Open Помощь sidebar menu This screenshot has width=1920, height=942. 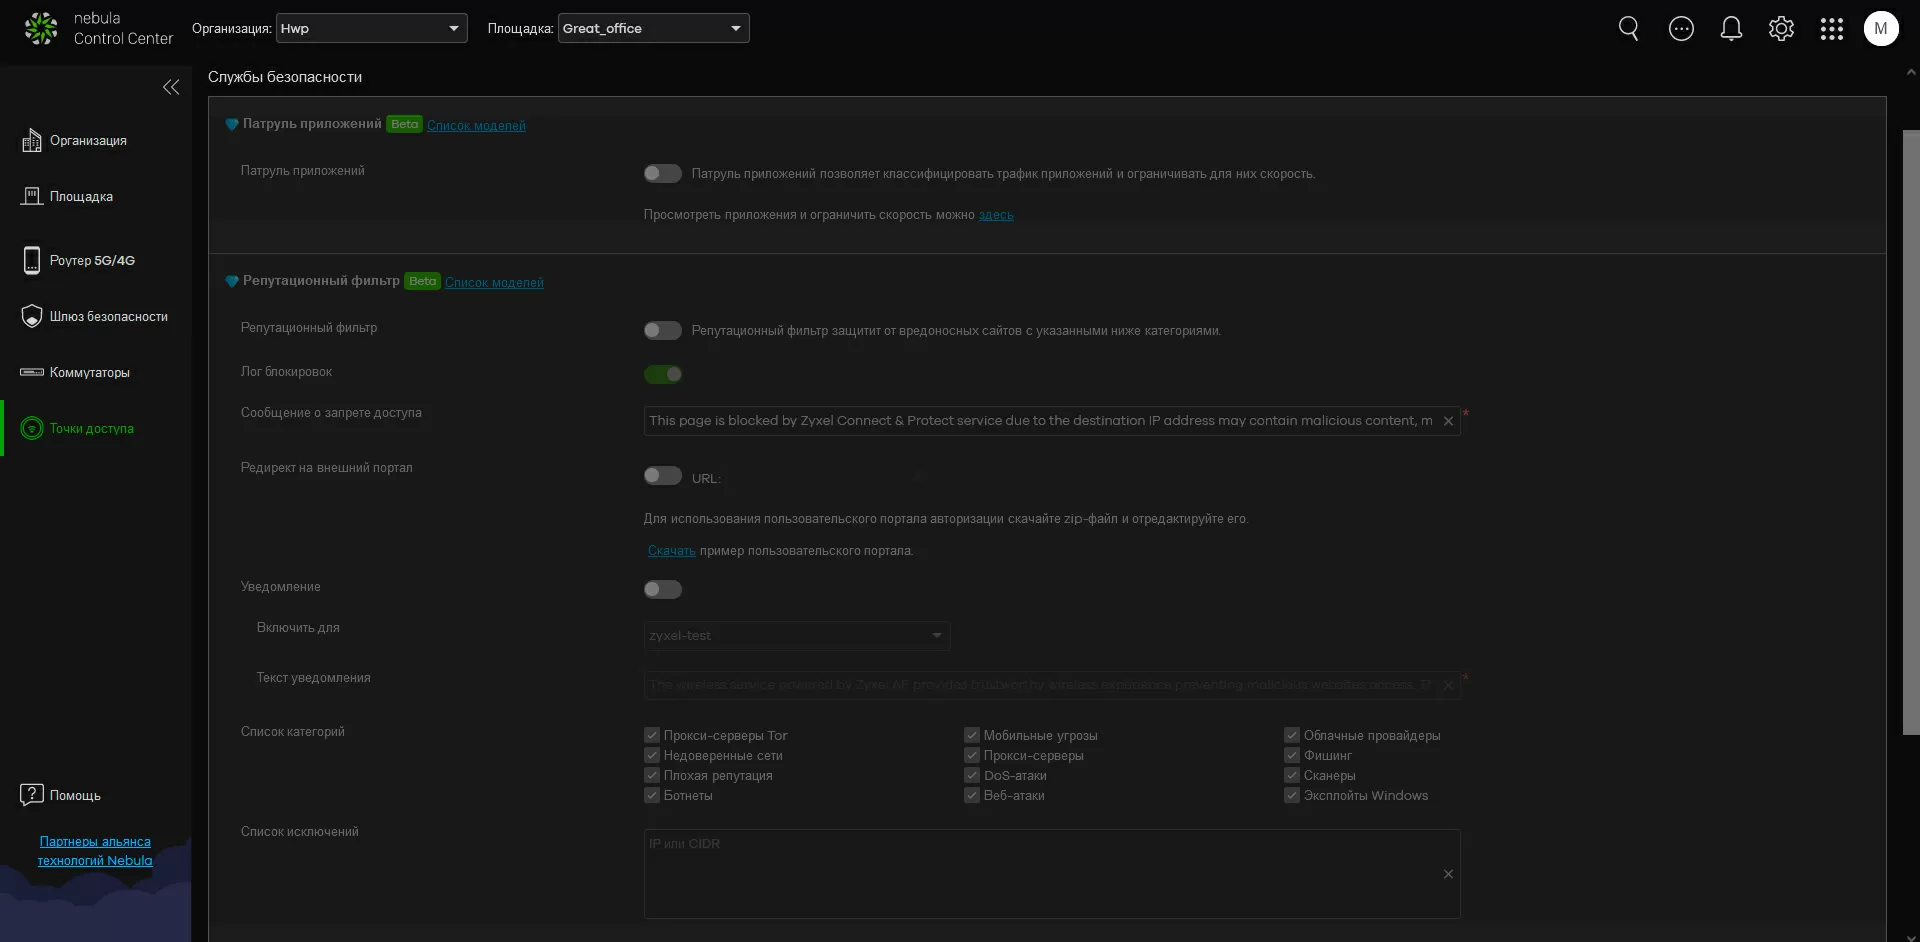pyautogui.click(x=96, y=795)
